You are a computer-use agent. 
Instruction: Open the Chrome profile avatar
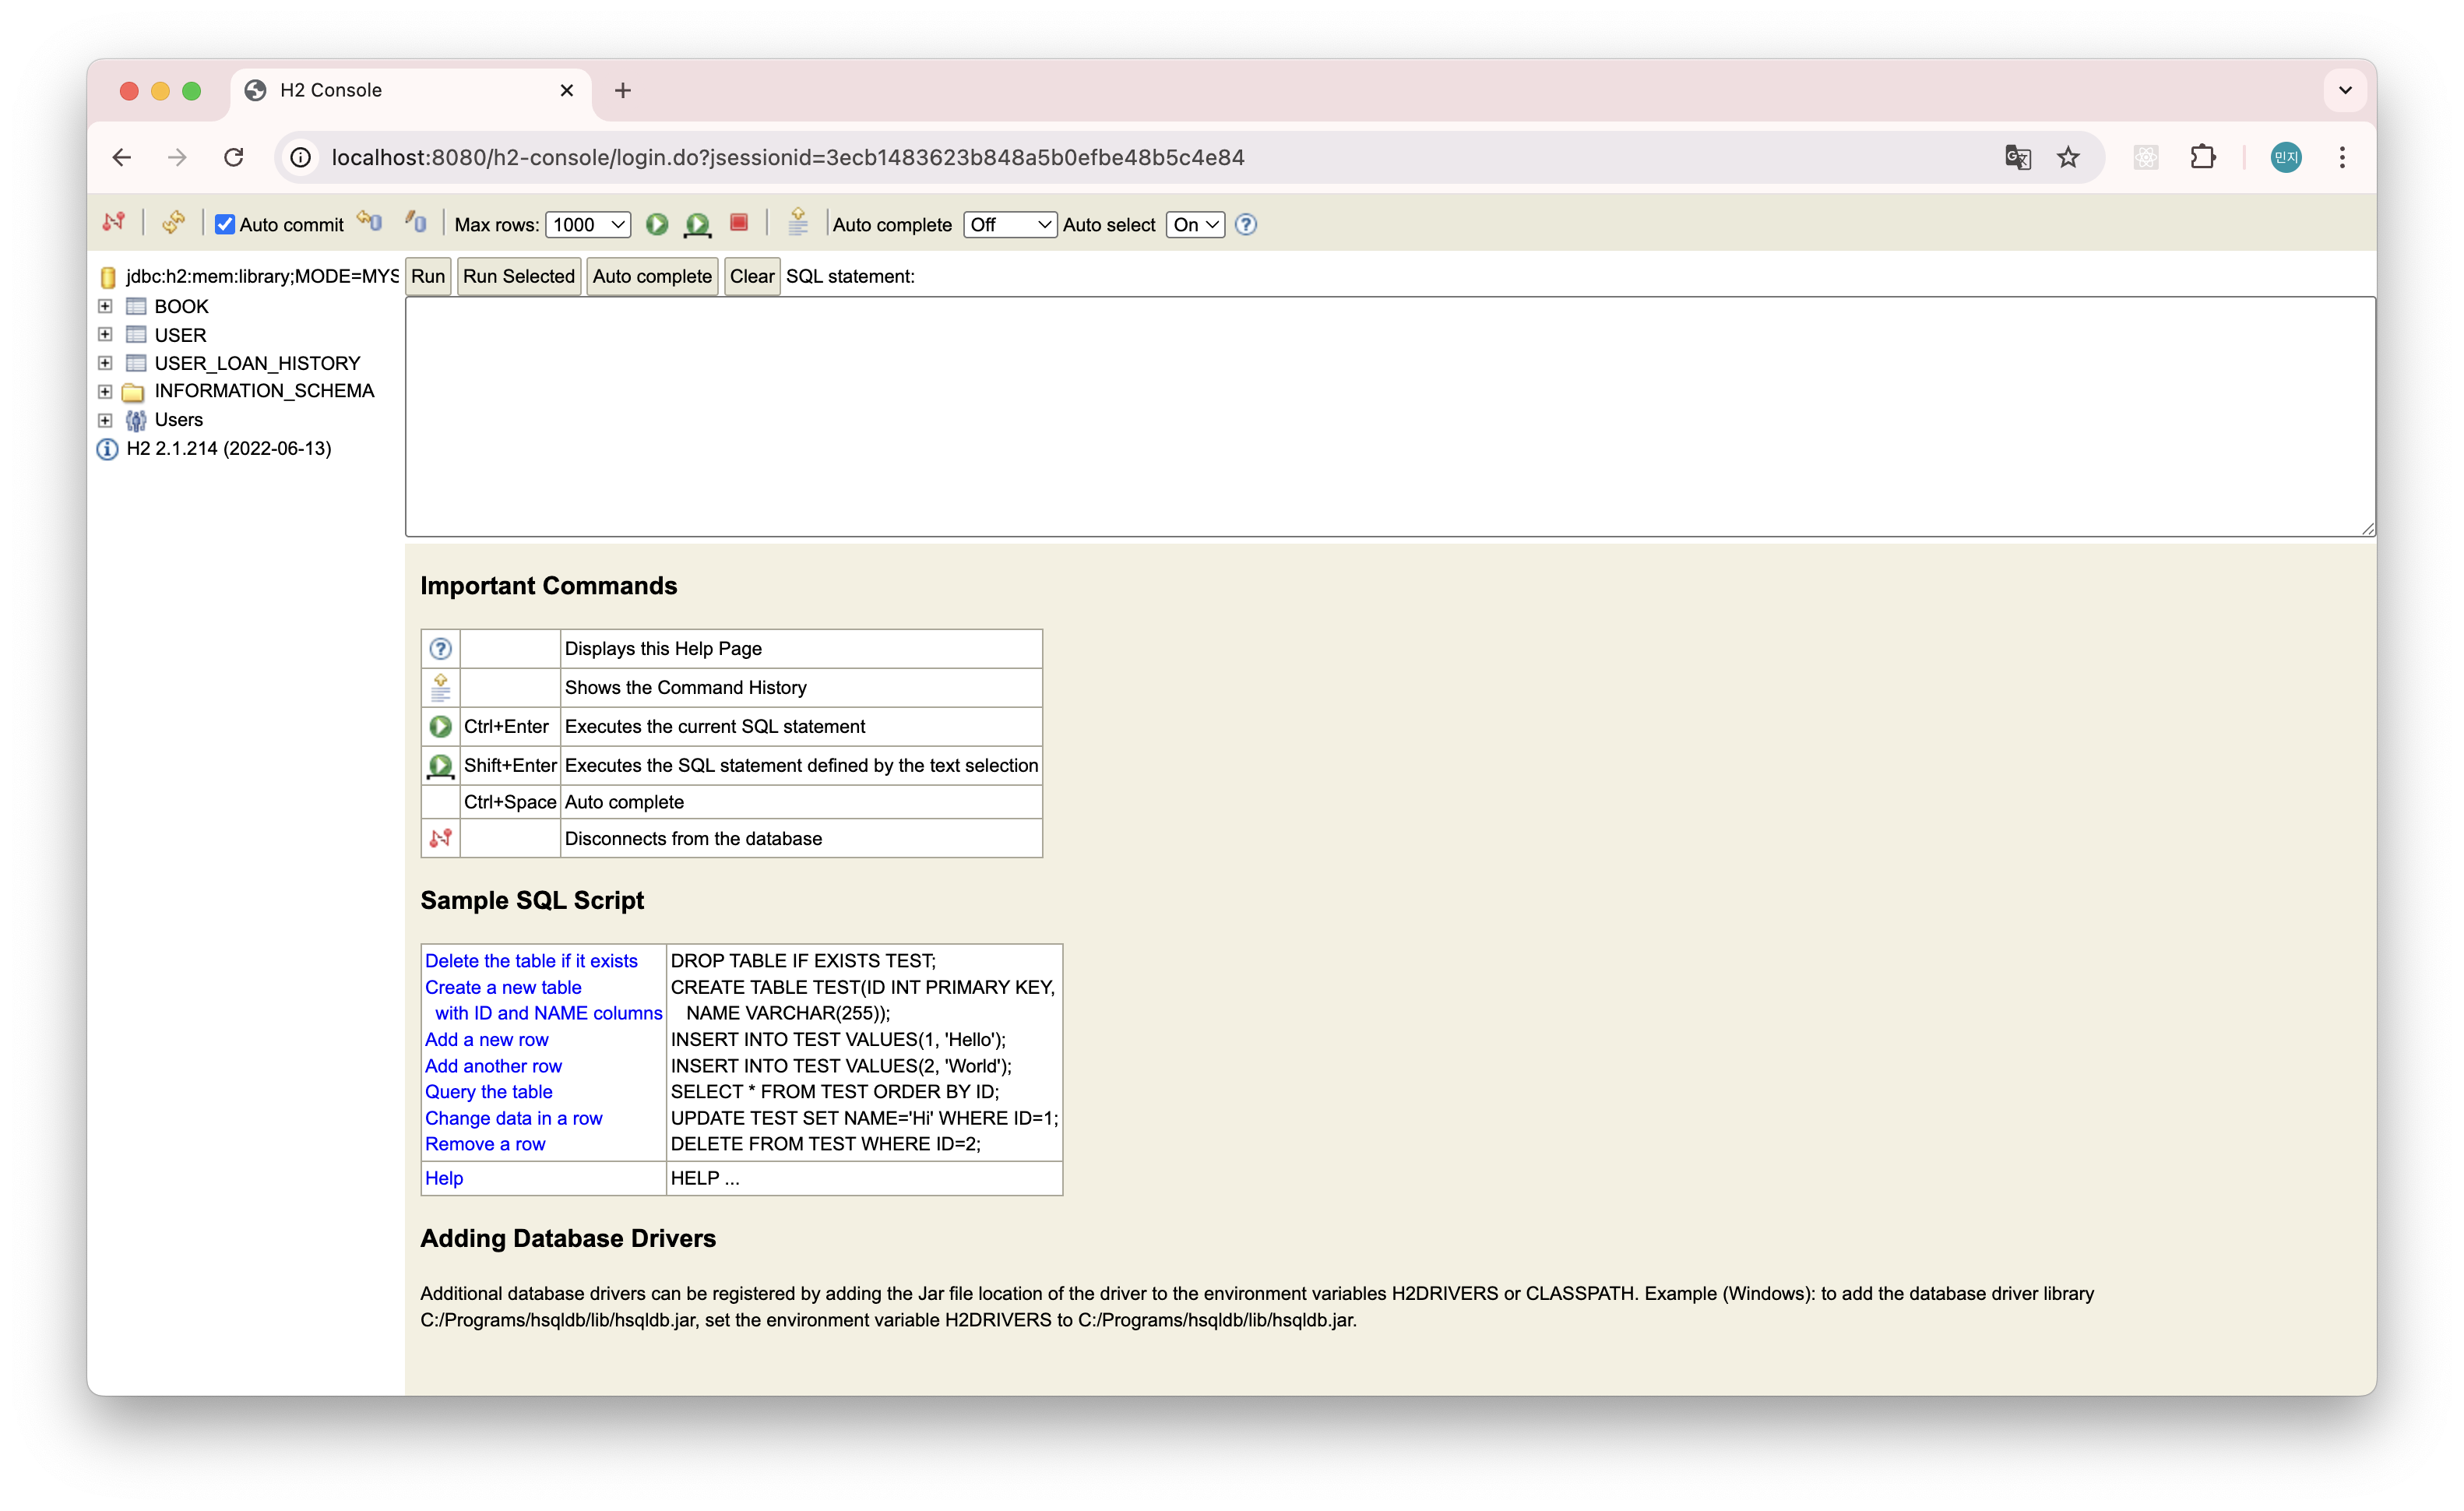coord(2286,157)
